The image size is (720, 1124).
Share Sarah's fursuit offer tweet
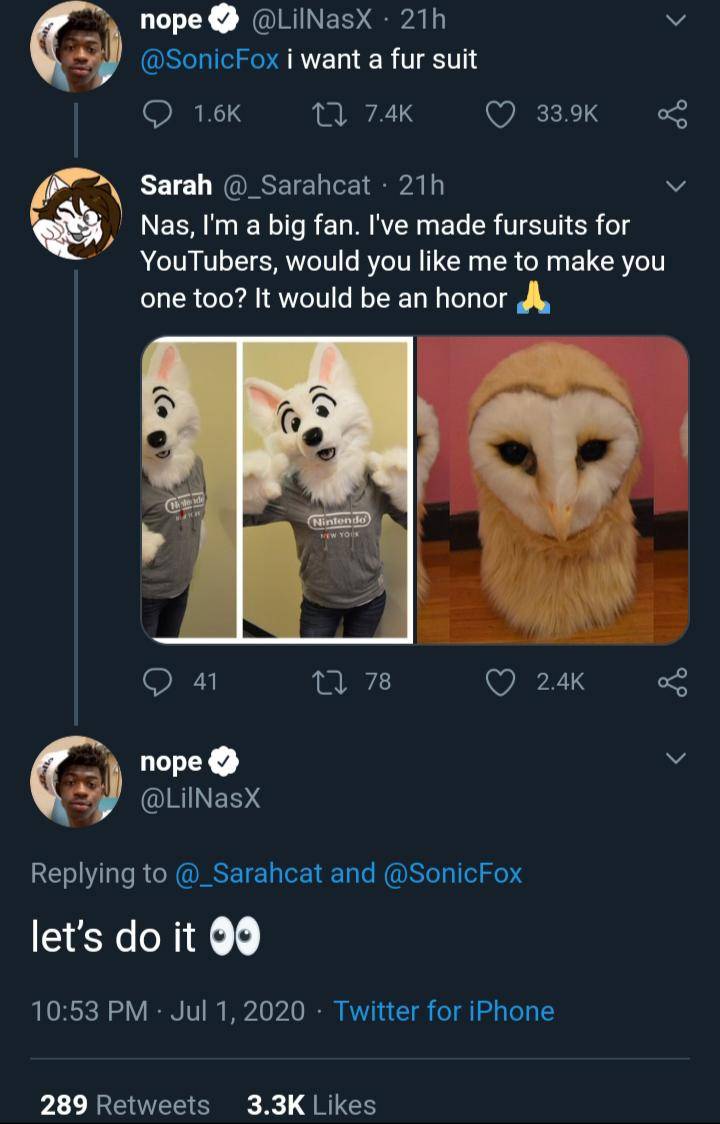[x=673, y=682]
